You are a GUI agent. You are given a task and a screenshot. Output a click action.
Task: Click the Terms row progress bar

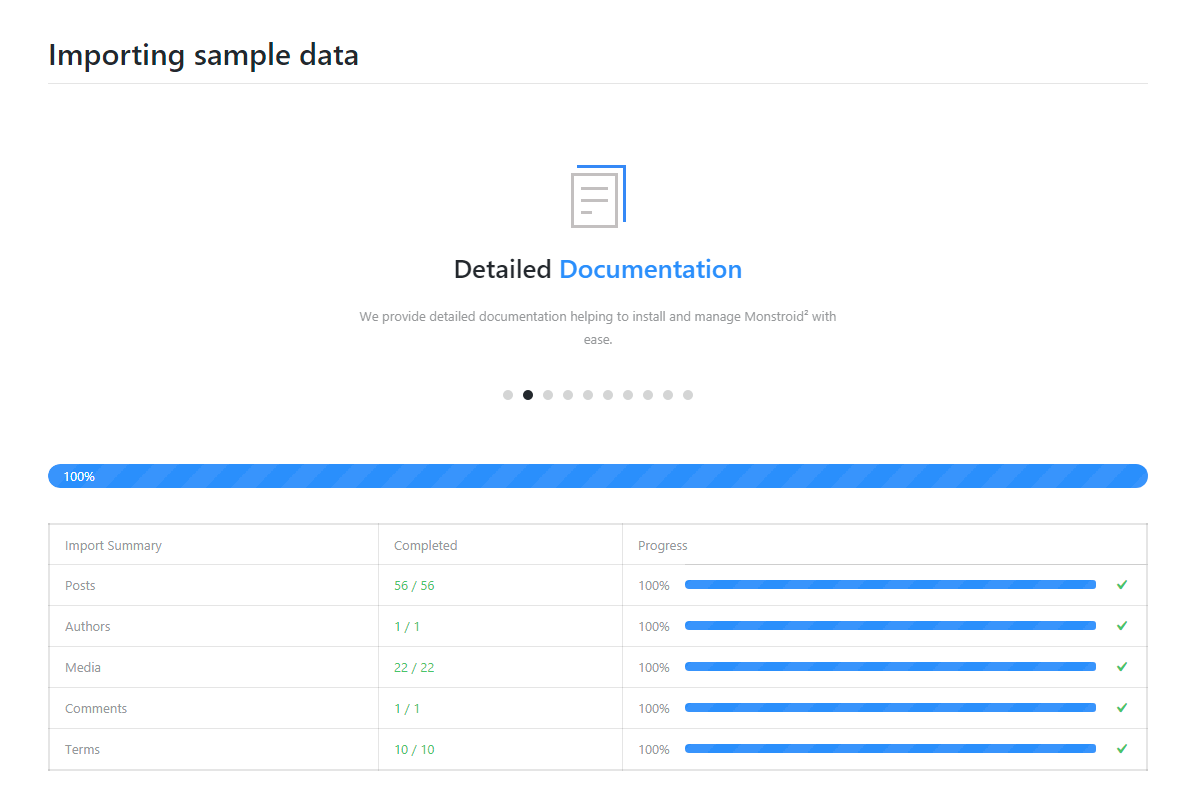[x=890, y=749]
